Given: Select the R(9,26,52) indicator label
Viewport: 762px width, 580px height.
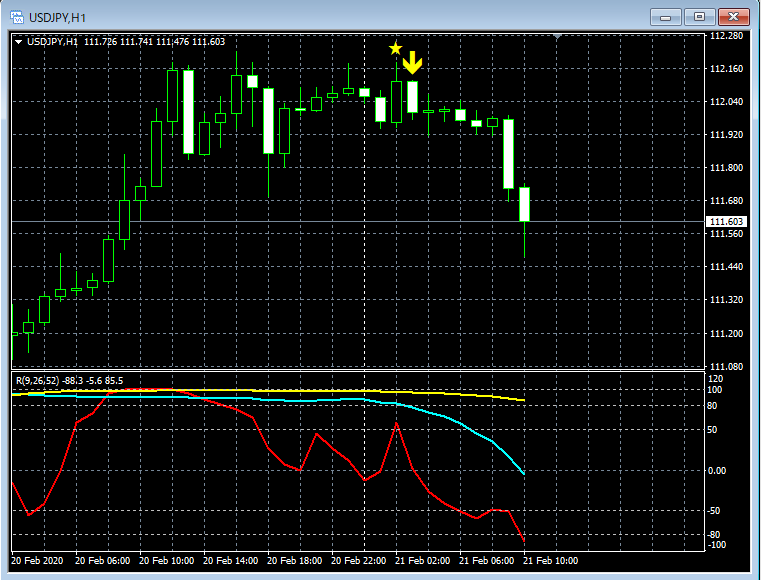Looking at the screenshot, I should coord(37,381).
